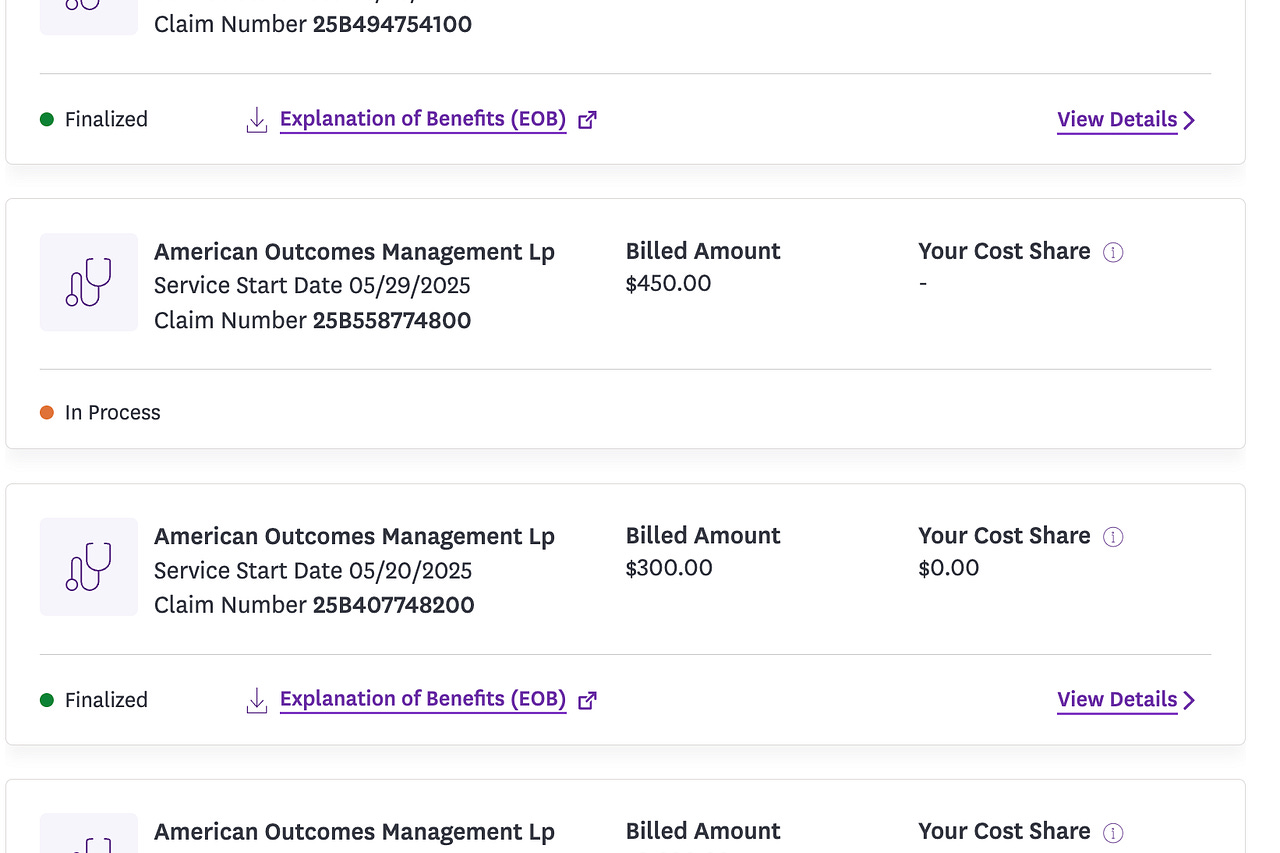1280x853 pixels.
Task: Click Billed Amount label on $450.00 claim
Action: point(703,251)
